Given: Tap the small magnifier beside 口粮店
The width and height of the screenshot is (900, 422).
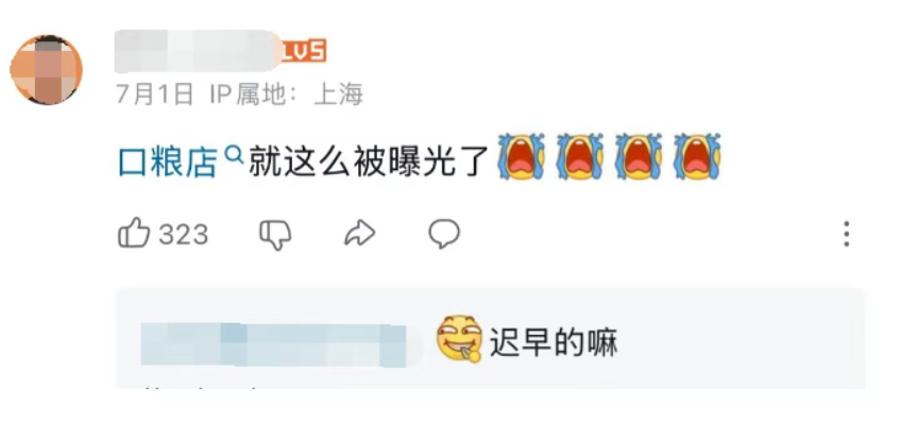Looking at the screenshot, I should point(233,154).
